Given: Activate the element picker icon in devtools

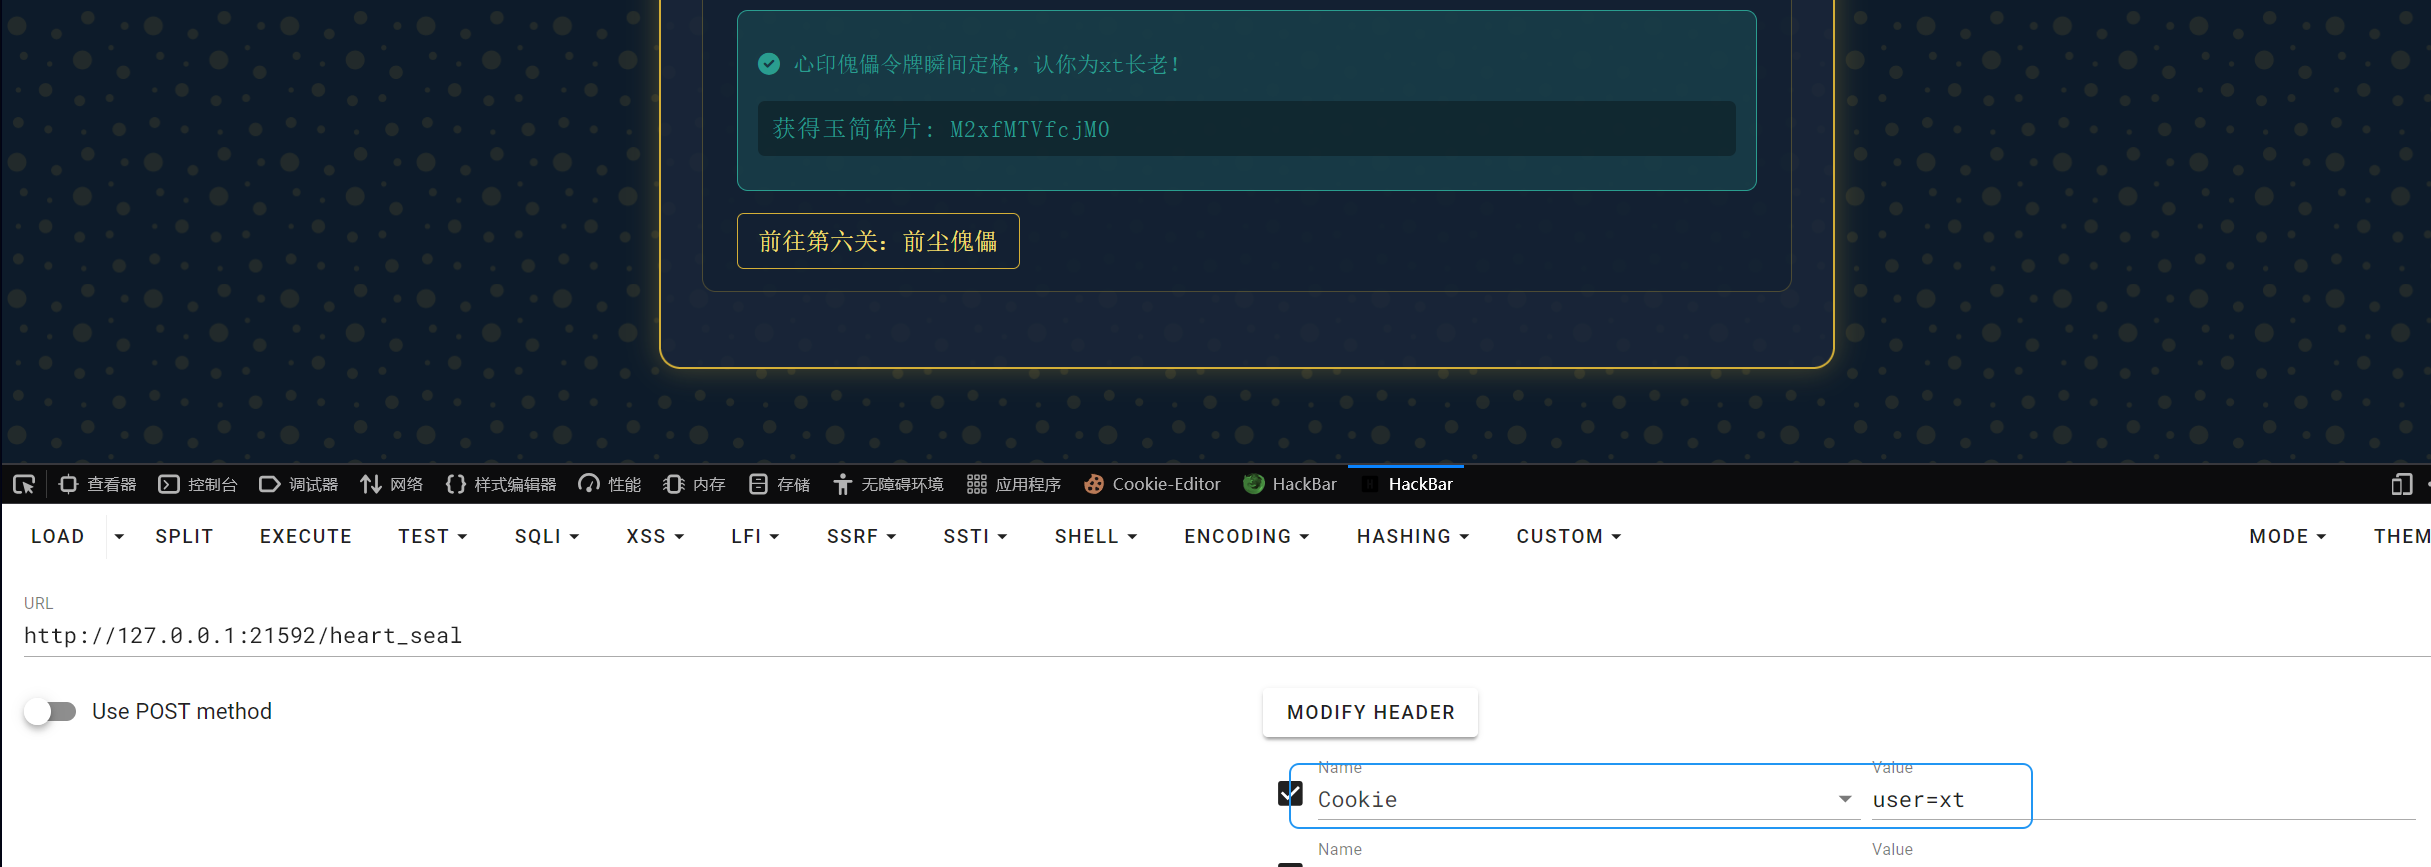Looking at the screenshot, I should (24, 485).
